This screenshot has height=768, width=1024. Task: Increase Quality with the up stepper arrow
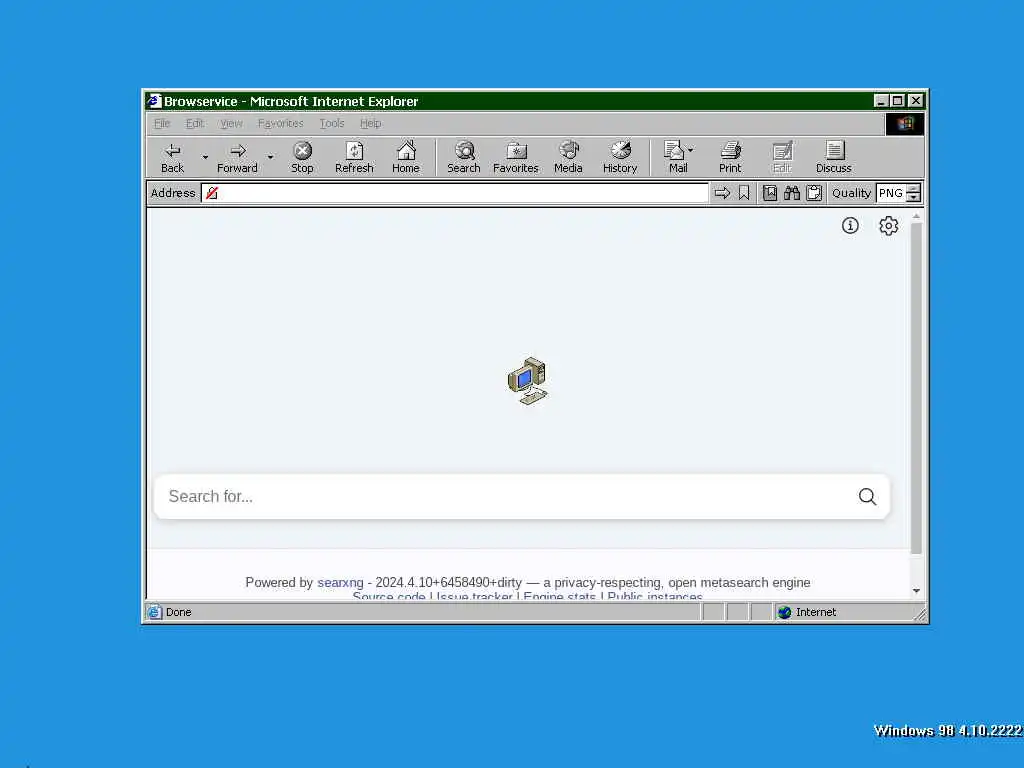click(914, 189)
